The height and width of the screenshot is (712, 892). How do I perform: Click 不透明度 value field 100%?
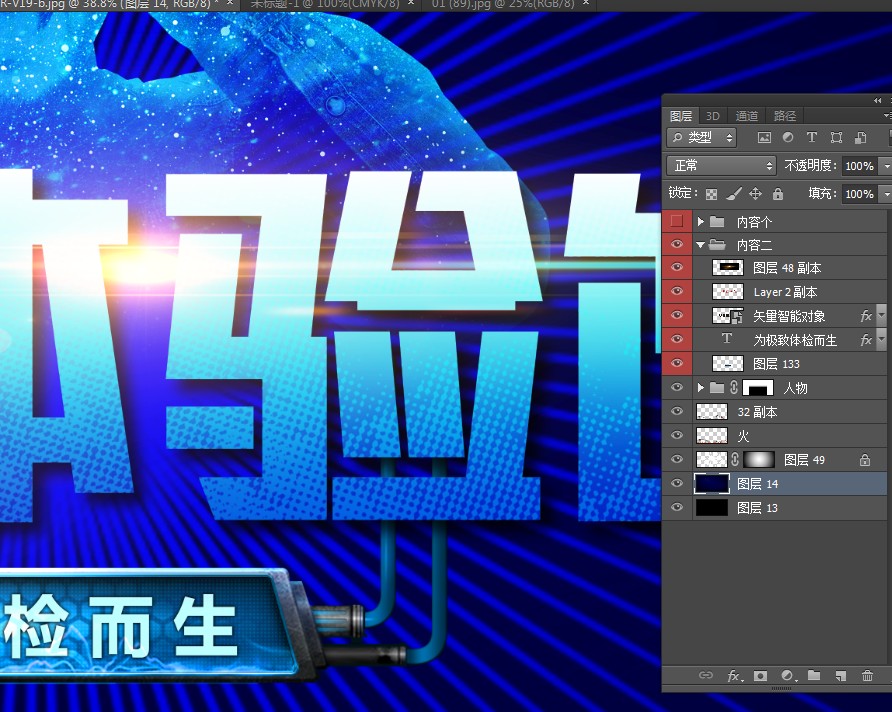(x=859, y=166)
